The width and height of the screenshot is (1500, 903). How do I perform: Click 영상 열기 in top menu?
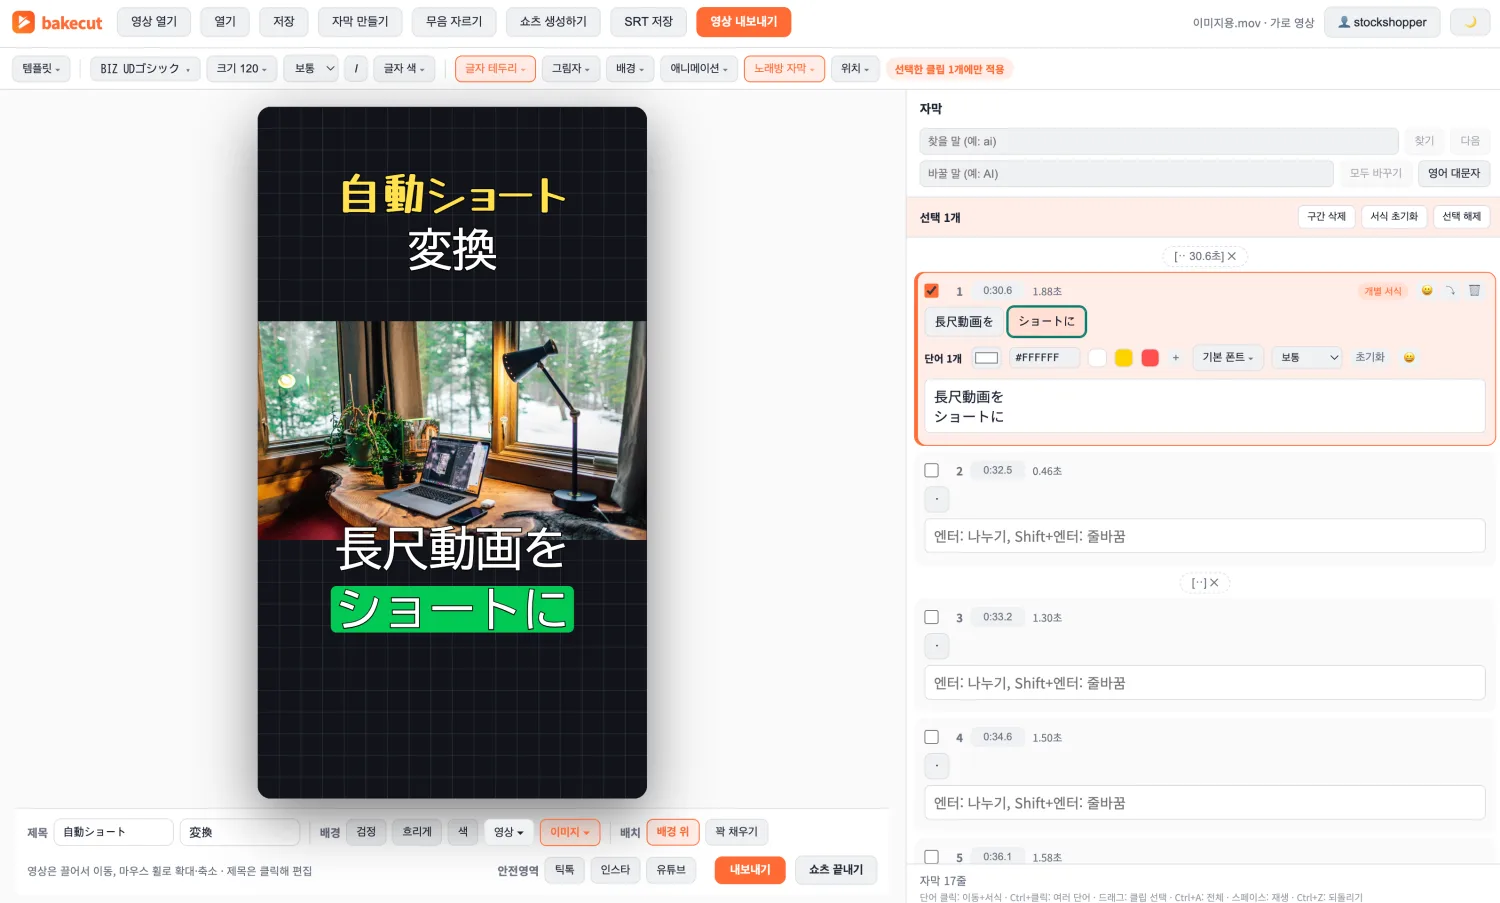click(154, 22)
